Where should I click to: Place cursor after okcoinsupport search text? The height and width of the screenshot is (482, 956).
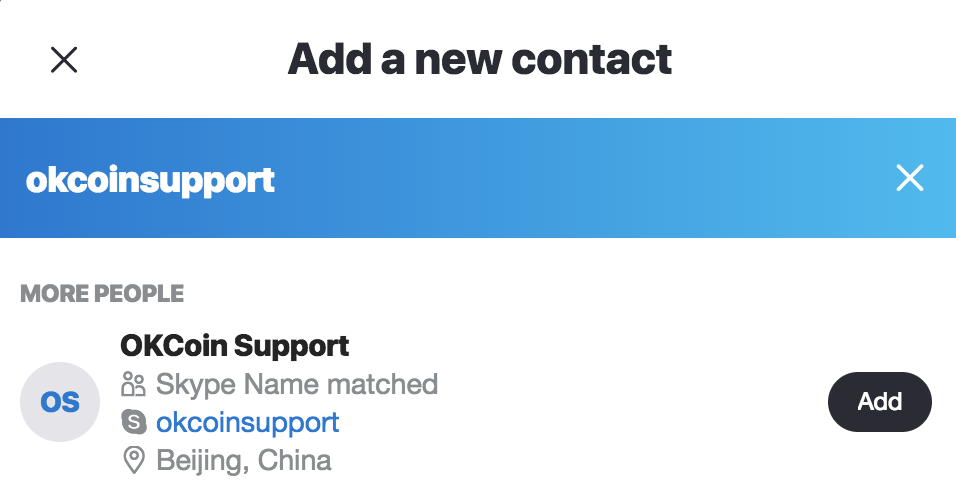click(x=276, y=180)
